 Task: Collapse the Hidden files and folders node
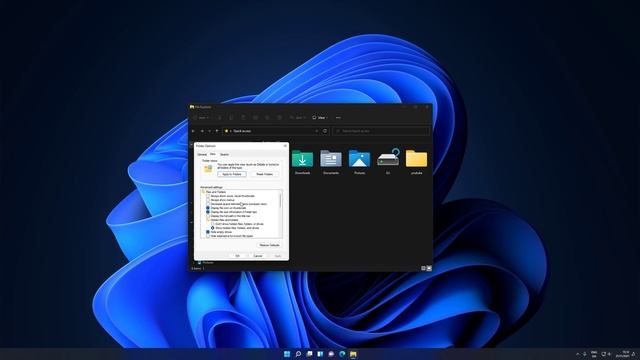[x=208, y=220]
